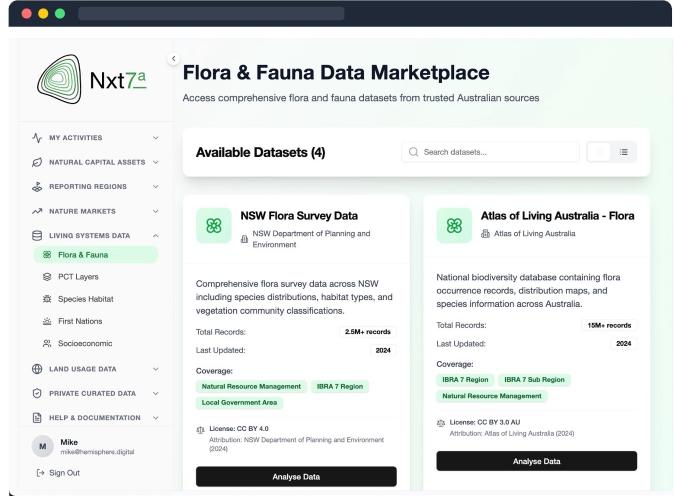Image resolution: width=674 pixels, height=496 pixels.
Task: Click the NSW Flora Survey Data flower icon
Action: tap(214, 226)
